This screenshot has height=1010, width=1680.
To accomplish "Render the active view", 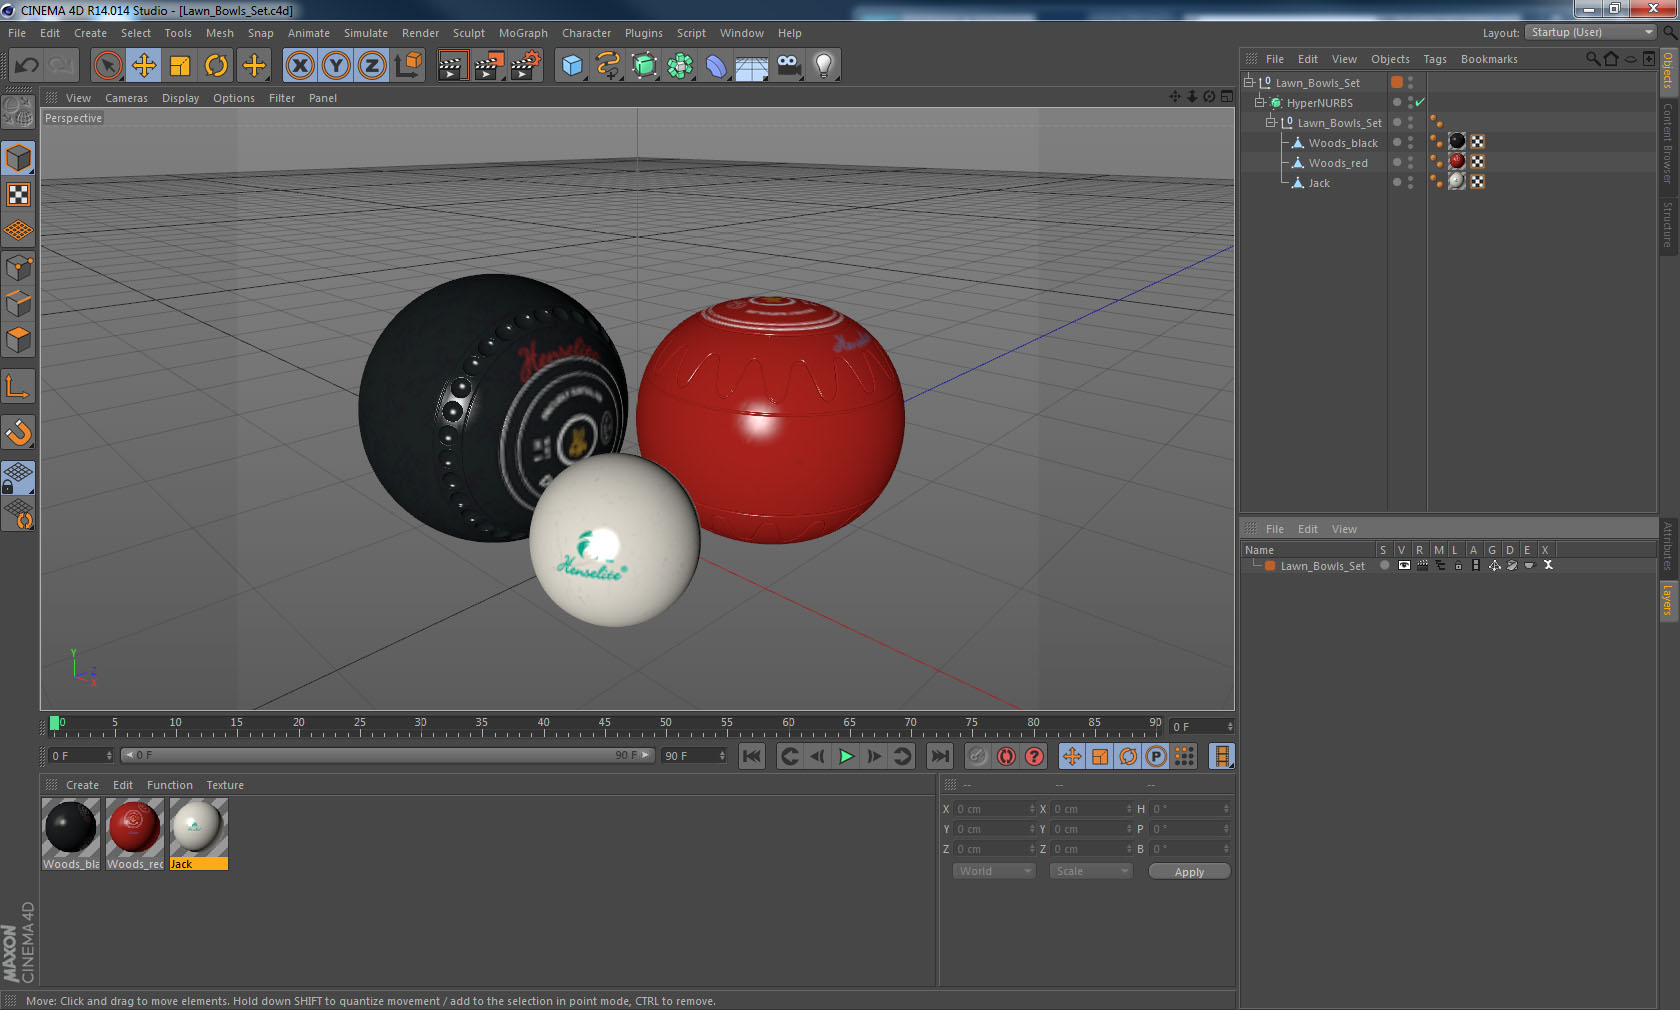I will (x=452, y=66).
